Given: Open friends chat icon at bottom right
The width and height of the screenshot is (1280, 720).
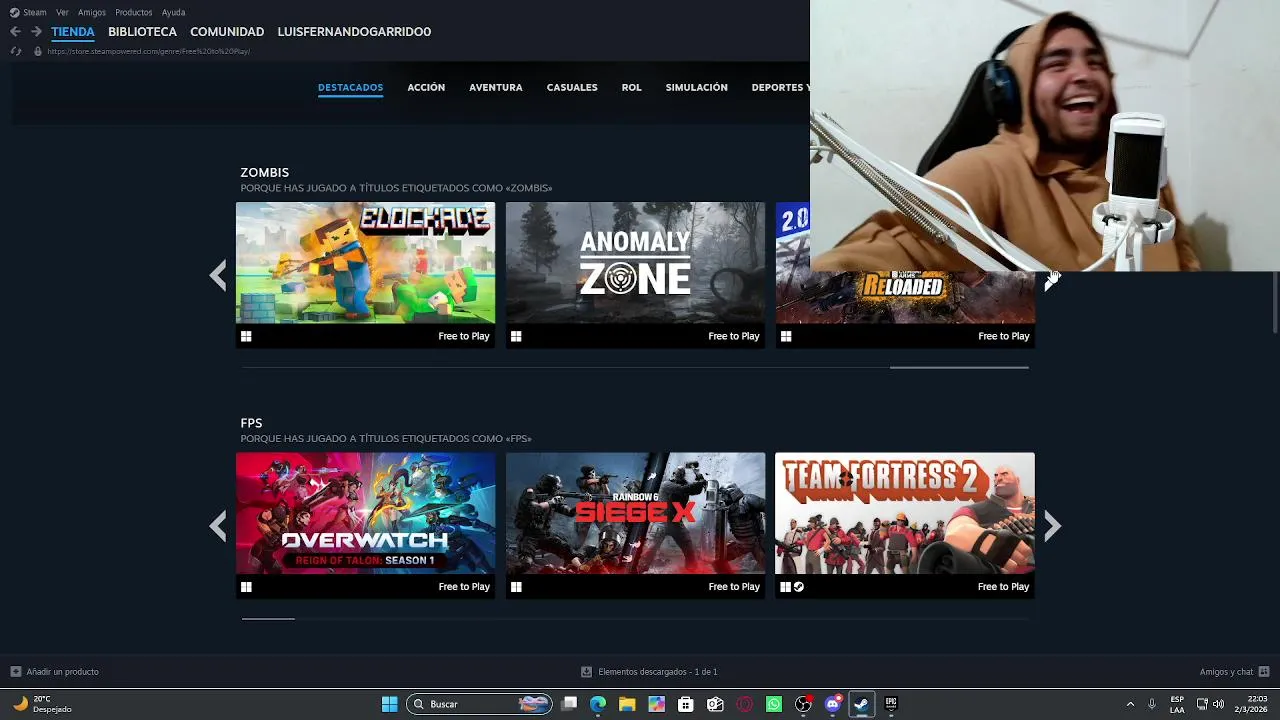Looking at the screenshot, I should pos(1264,672).
